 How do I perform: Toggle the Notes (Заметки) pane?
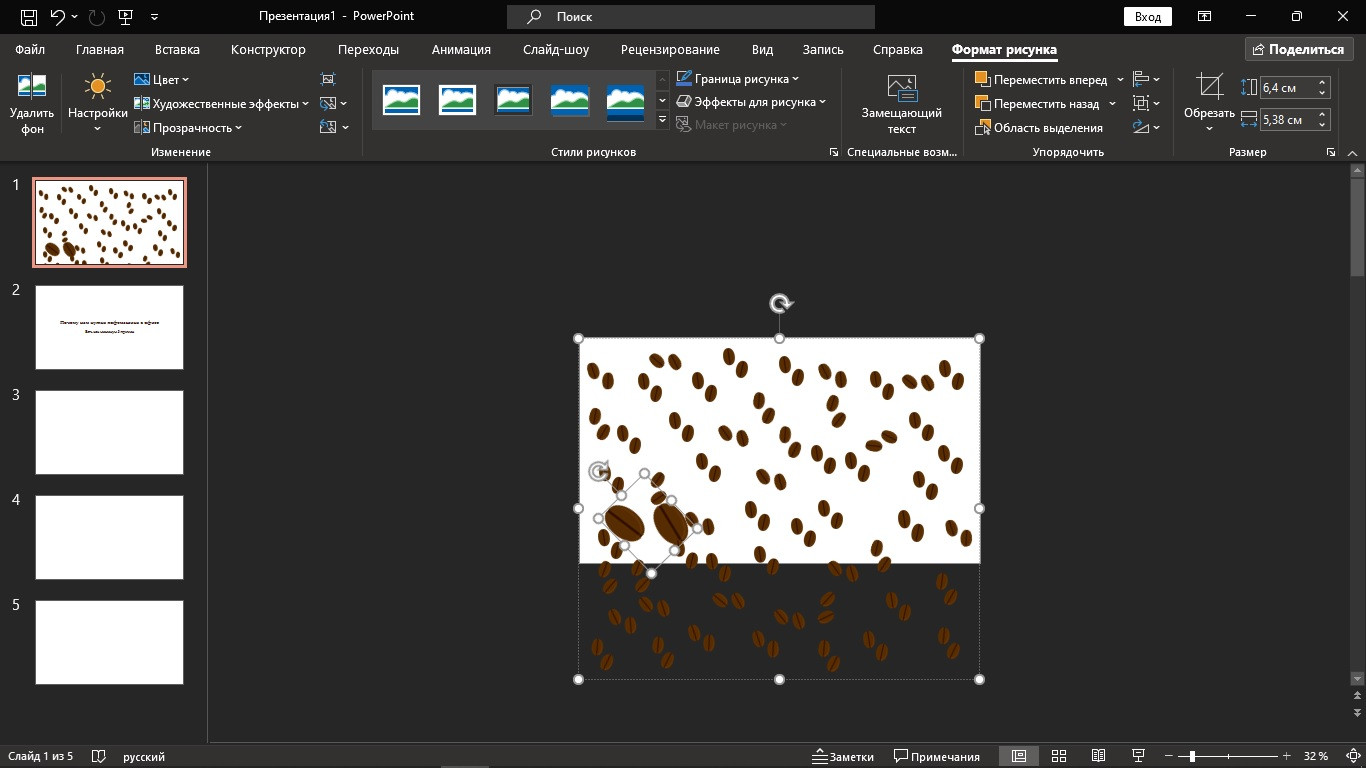(x=841, y=756)
